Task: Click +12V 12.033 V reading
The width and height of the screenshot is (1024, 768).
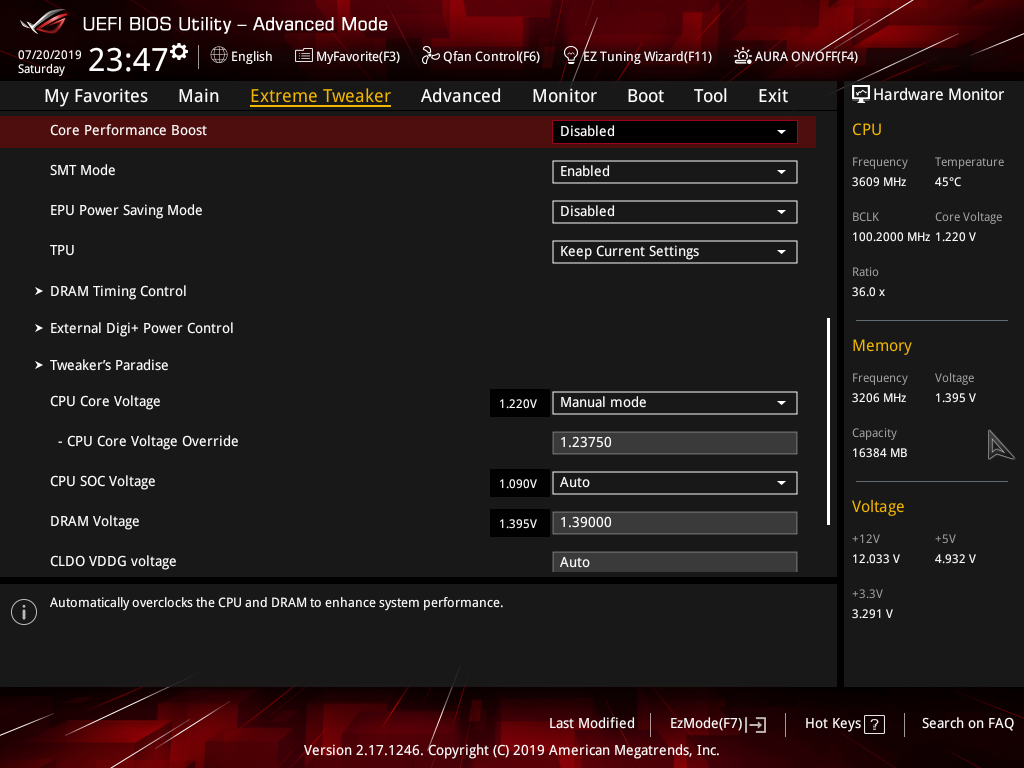Action: point(876,559)
